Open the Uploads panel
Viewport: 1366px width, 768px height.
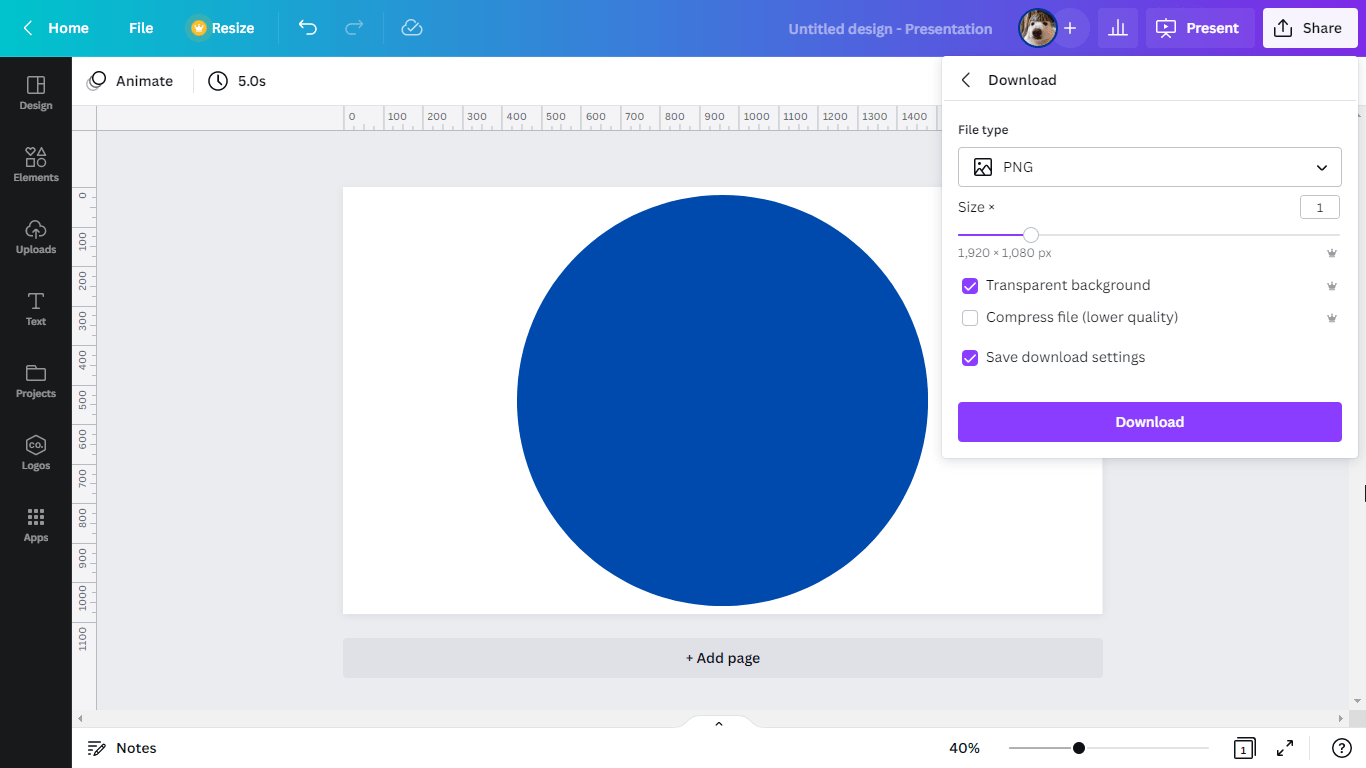(x=35, y=235)
